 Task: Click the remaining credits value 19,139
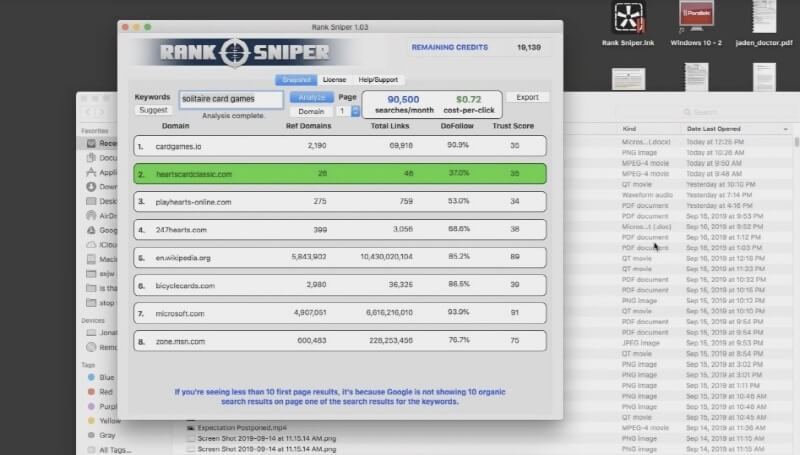529,47
